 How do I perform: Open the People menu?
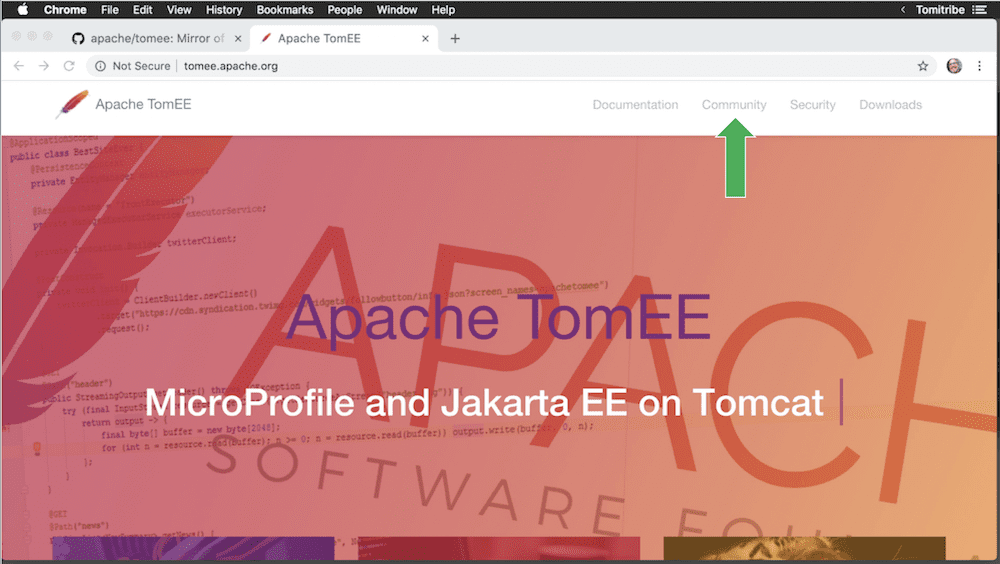(x=344, y=10)
